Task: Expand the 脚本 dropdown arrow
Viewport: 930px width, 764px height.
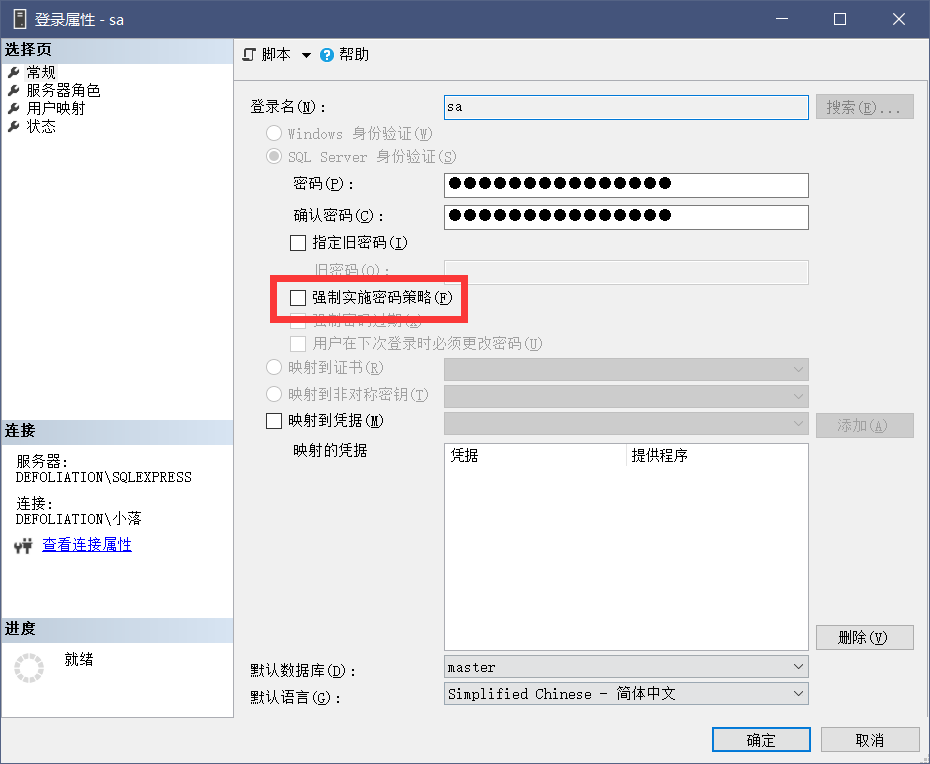Action: (x=306, y=55)
